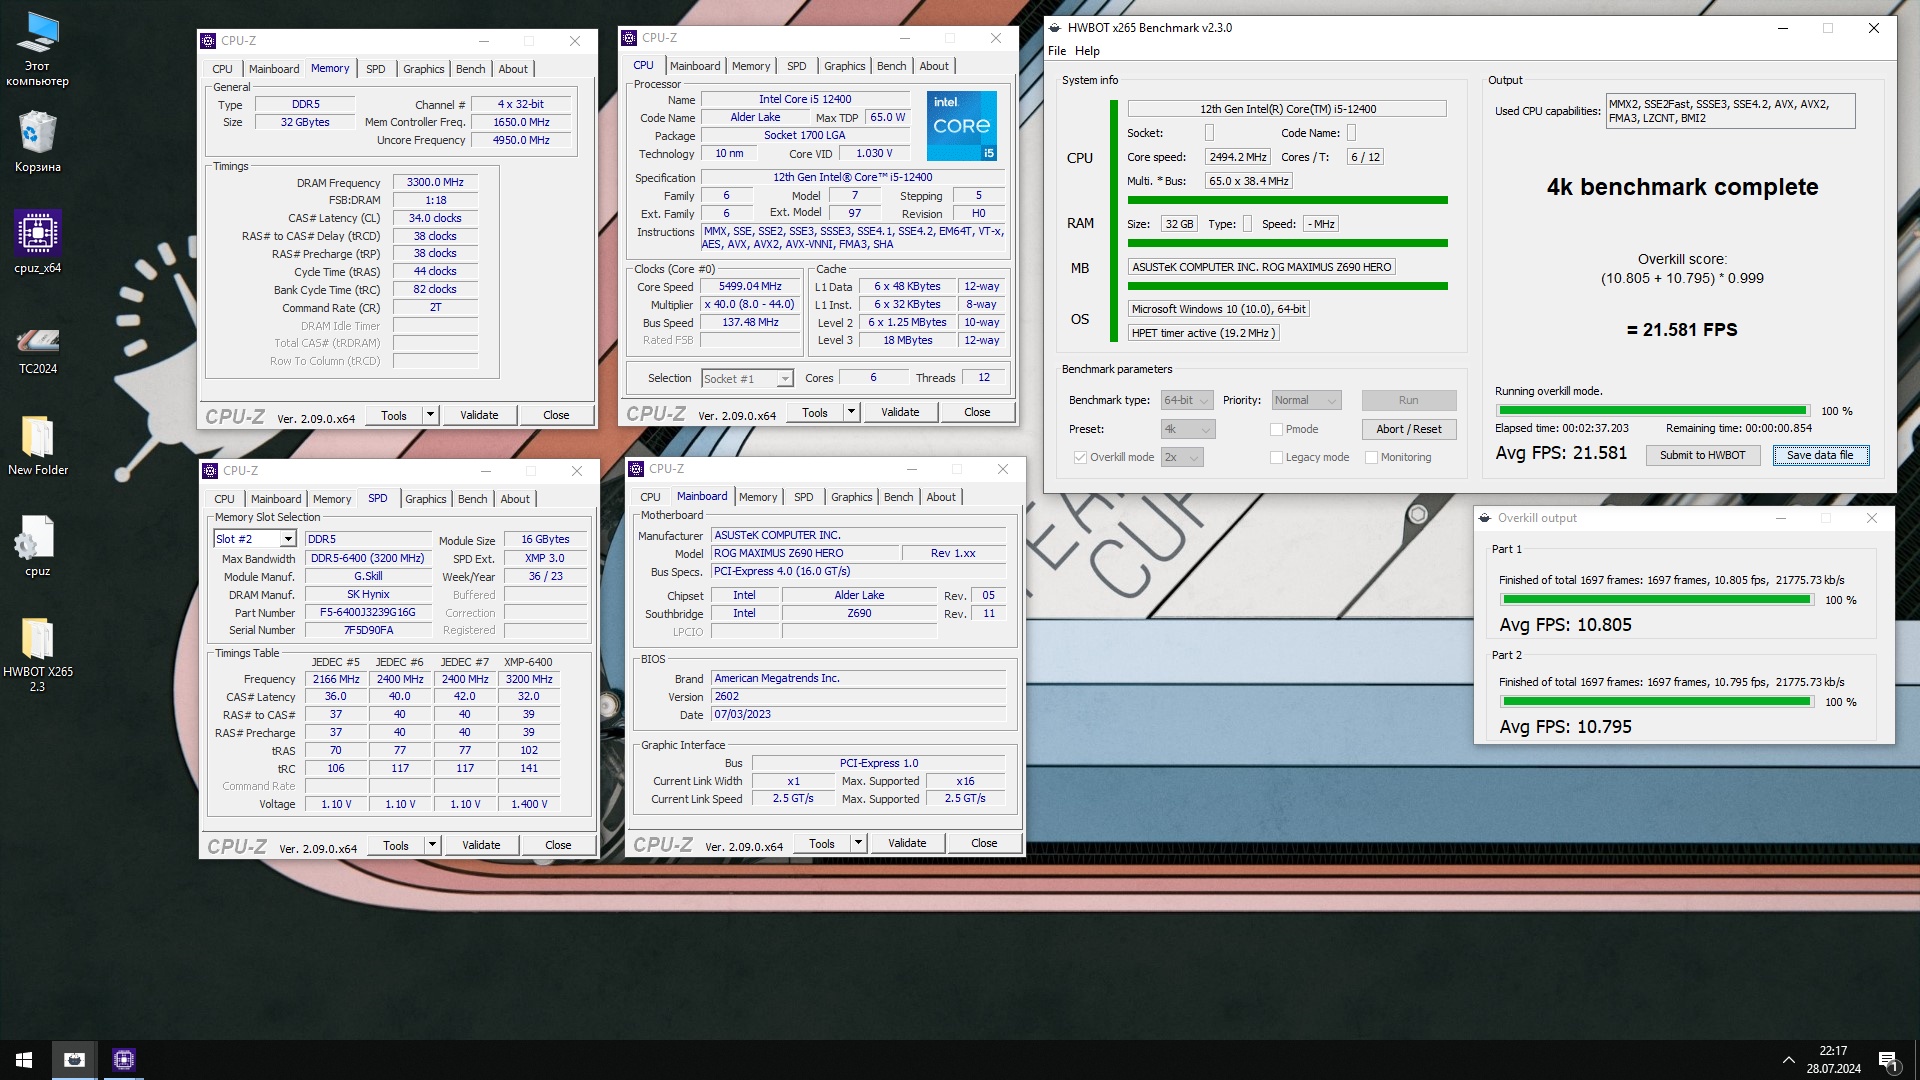Switch to Graphics tab in SPD window
This screenshot has width=1920, height=1080.
[426, 499]
